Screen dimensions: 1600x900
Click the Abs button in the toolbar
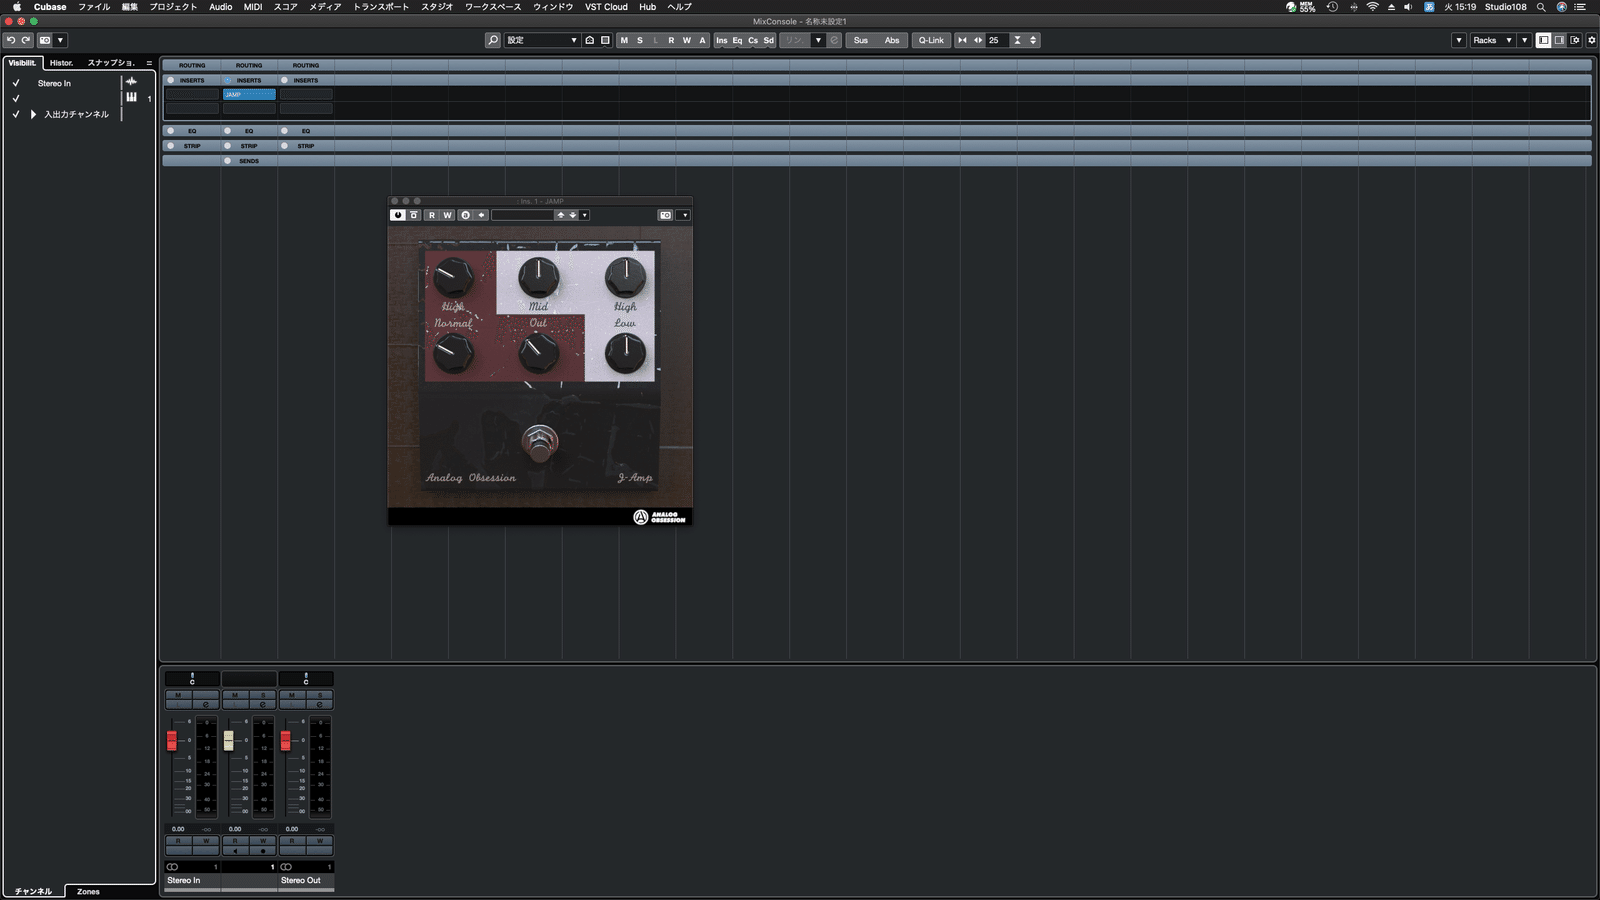tap(892, 40)
